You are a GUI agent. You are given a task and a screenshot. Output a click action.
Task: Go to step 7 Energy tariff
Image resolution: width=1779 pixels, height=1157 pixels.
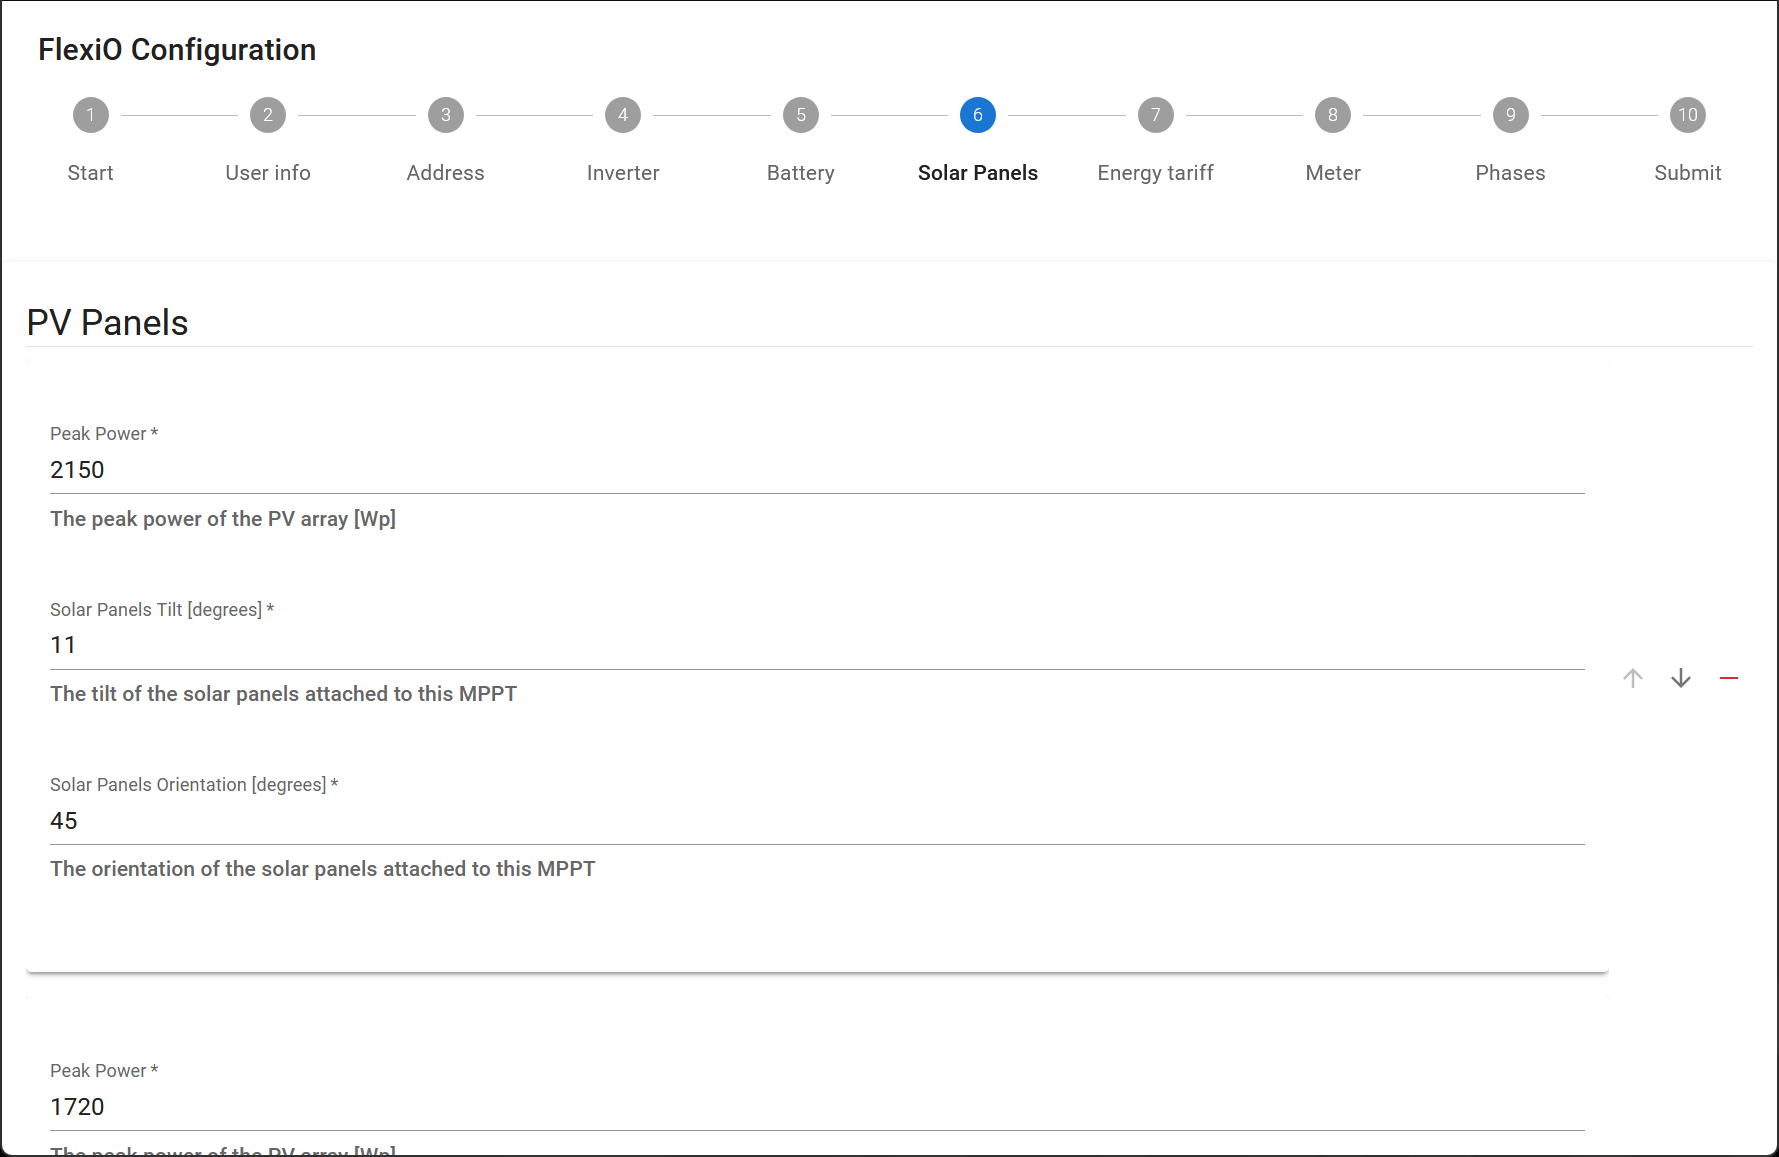(1155, 115)
